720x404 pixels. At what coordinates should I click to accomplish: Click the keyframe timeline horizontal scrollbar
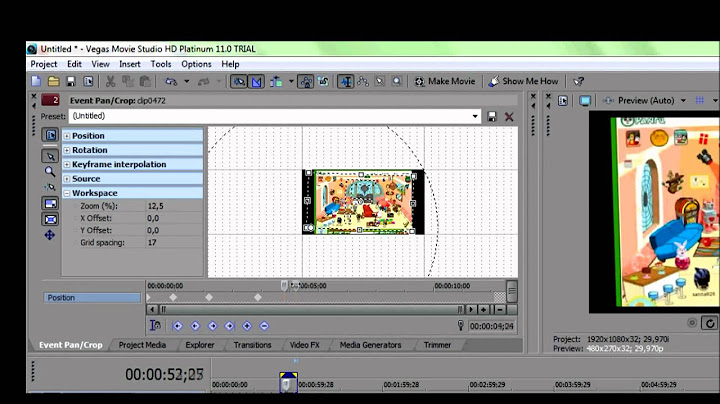311,310
